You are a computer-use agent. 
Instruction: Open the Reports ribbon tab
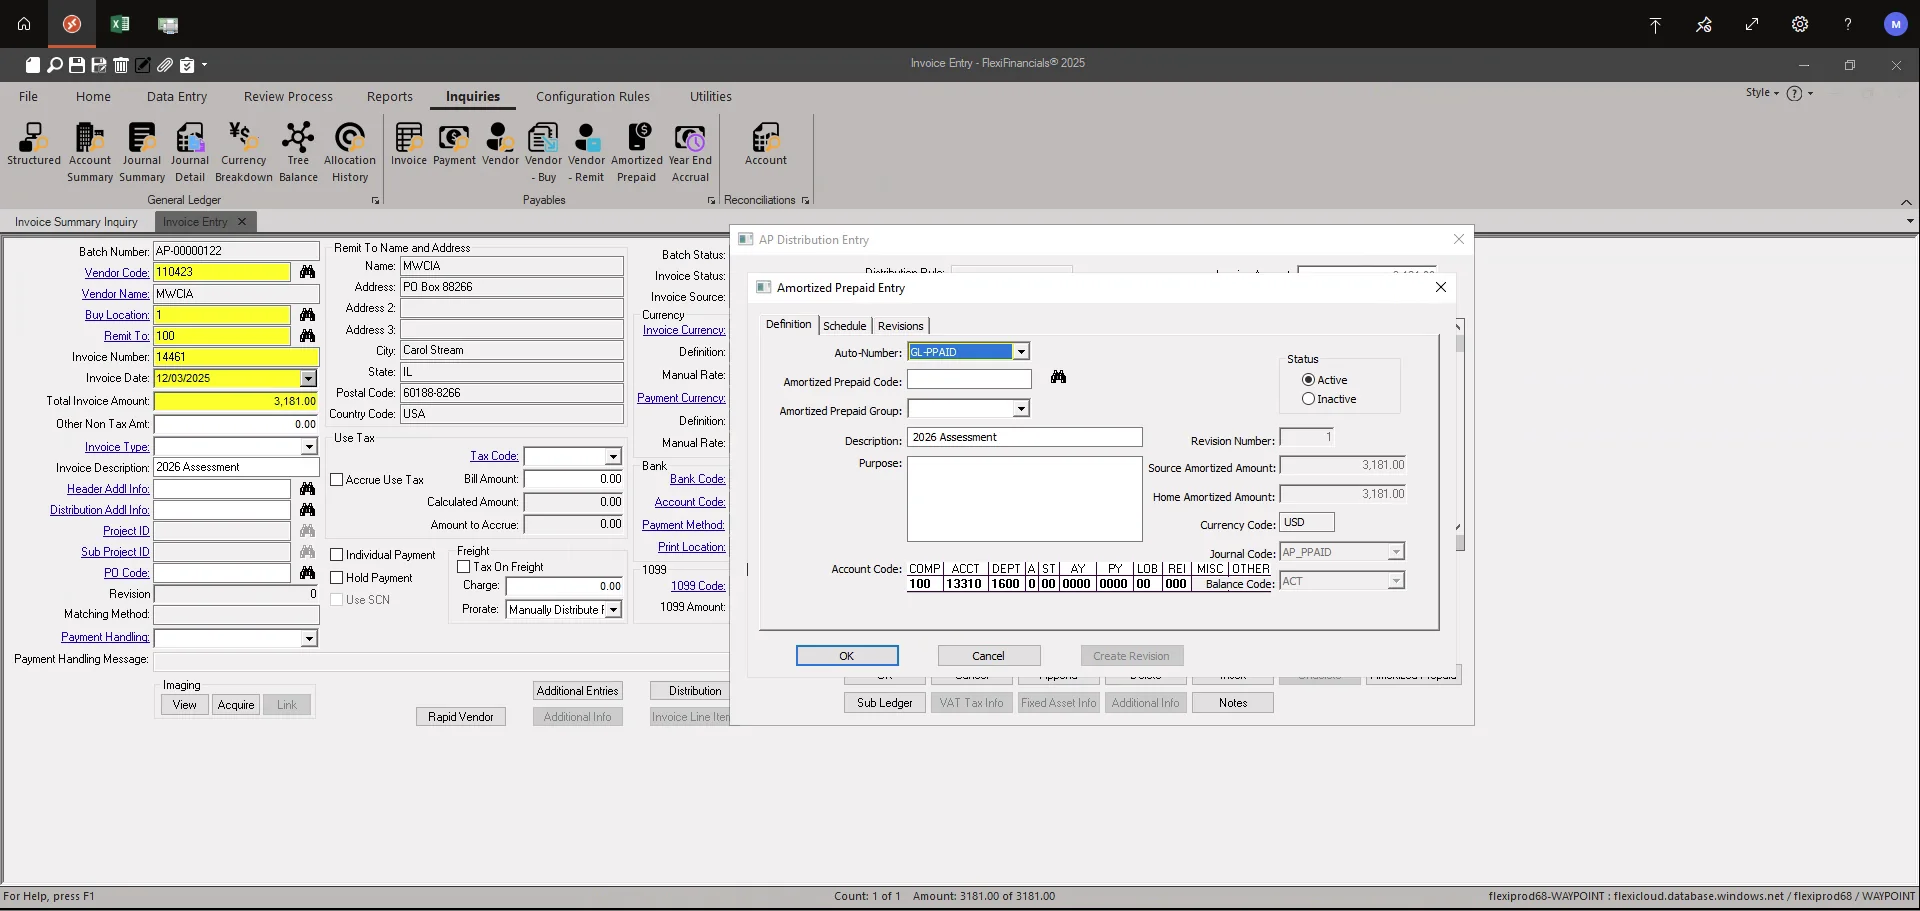[x=390, y=96]
